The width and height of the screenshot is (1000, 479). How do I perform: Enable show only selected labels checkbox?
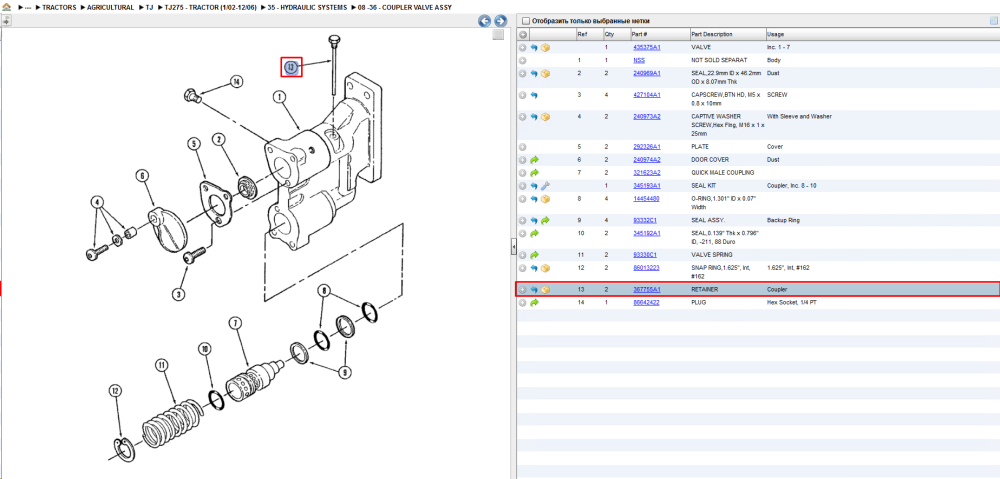click(x=526, y=21)
